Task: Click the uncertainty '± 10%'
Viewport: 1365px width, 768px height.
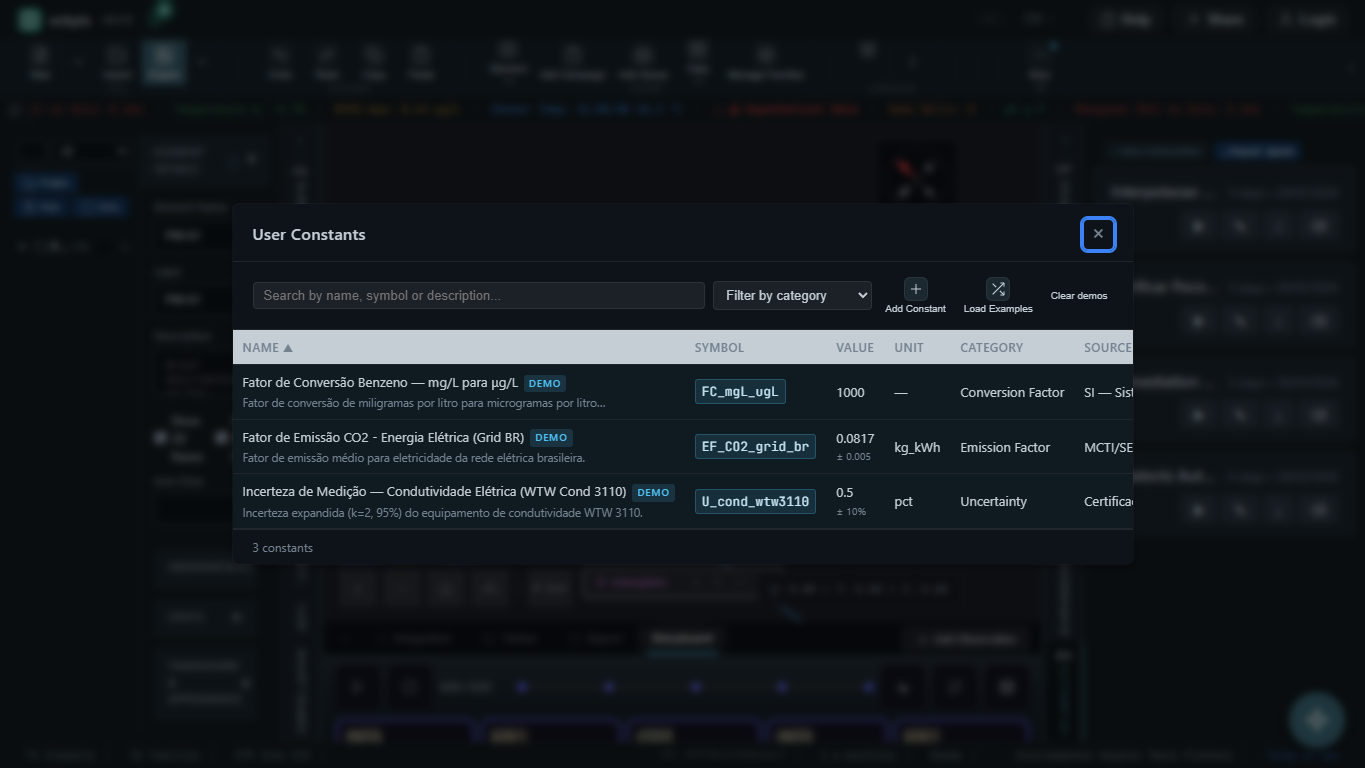Action: click(851, 512)
